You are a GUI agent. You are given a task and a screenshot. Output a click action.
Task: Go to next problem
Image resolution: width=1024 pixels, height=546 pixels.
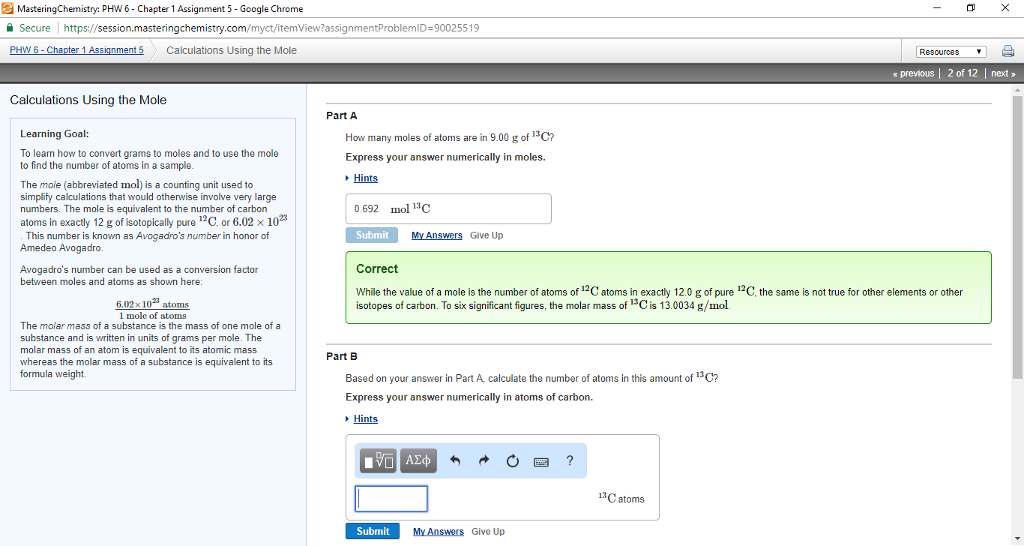click(x=1003, y=73)
